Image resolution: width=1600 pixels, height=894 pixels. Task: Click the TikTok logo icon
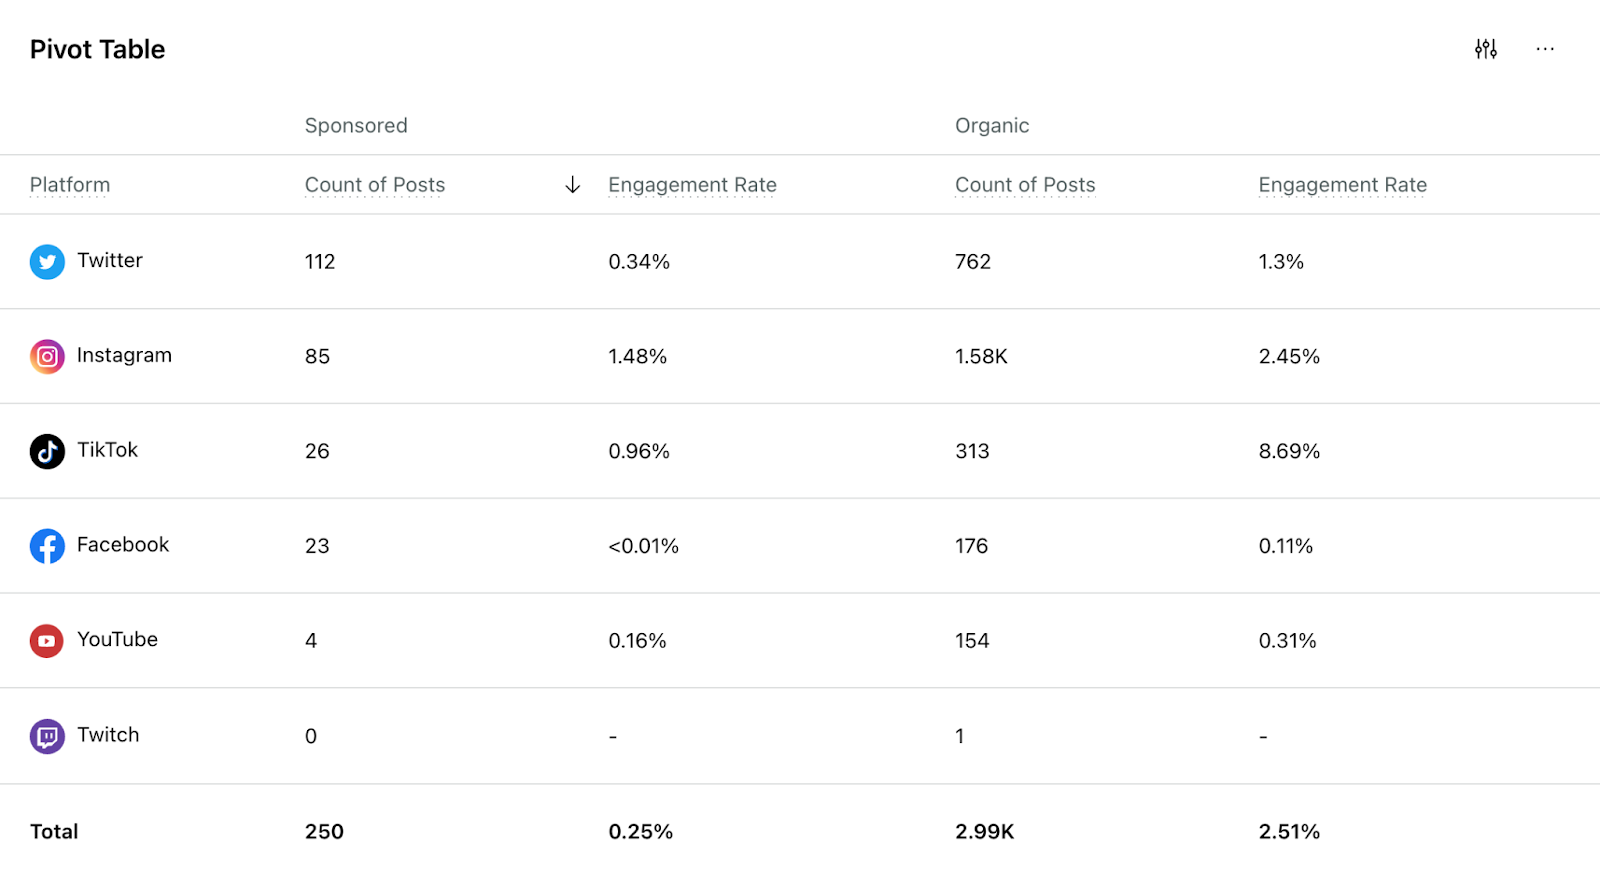47,451
